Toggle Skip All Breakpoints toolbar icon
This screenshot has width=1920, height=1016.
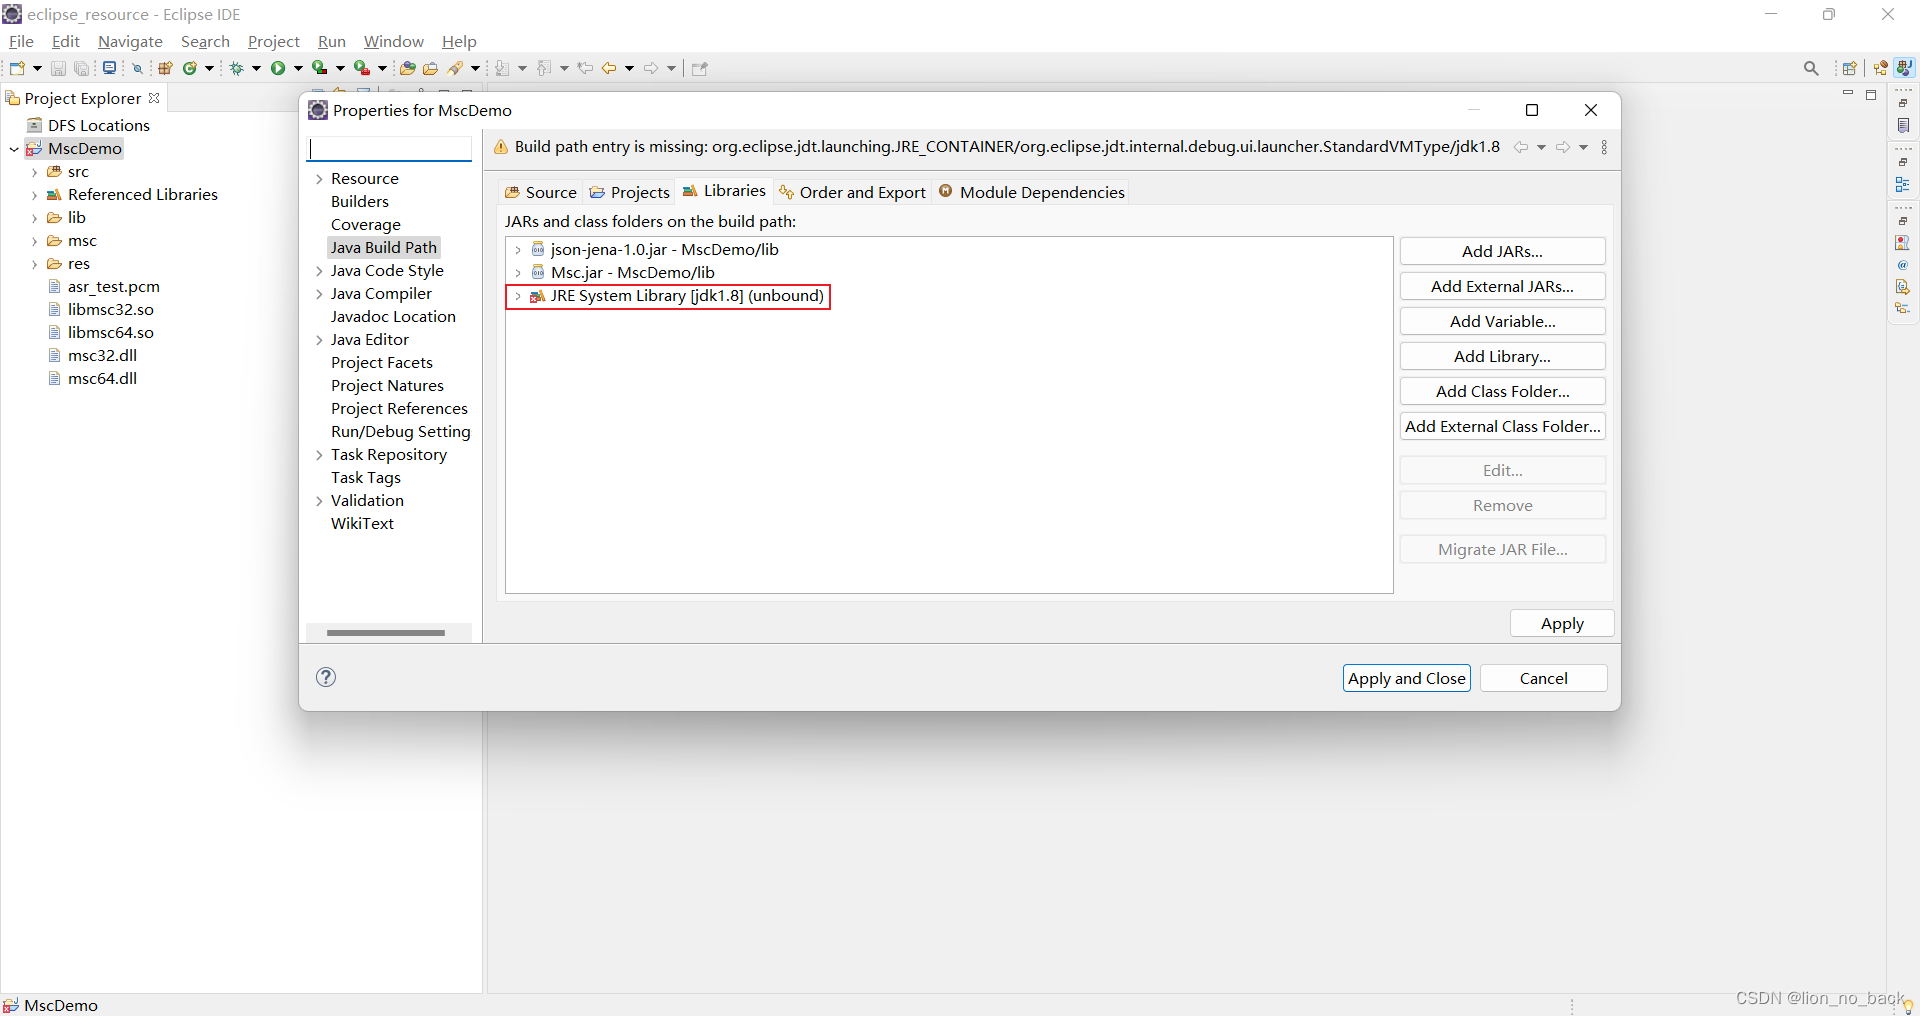138,68
